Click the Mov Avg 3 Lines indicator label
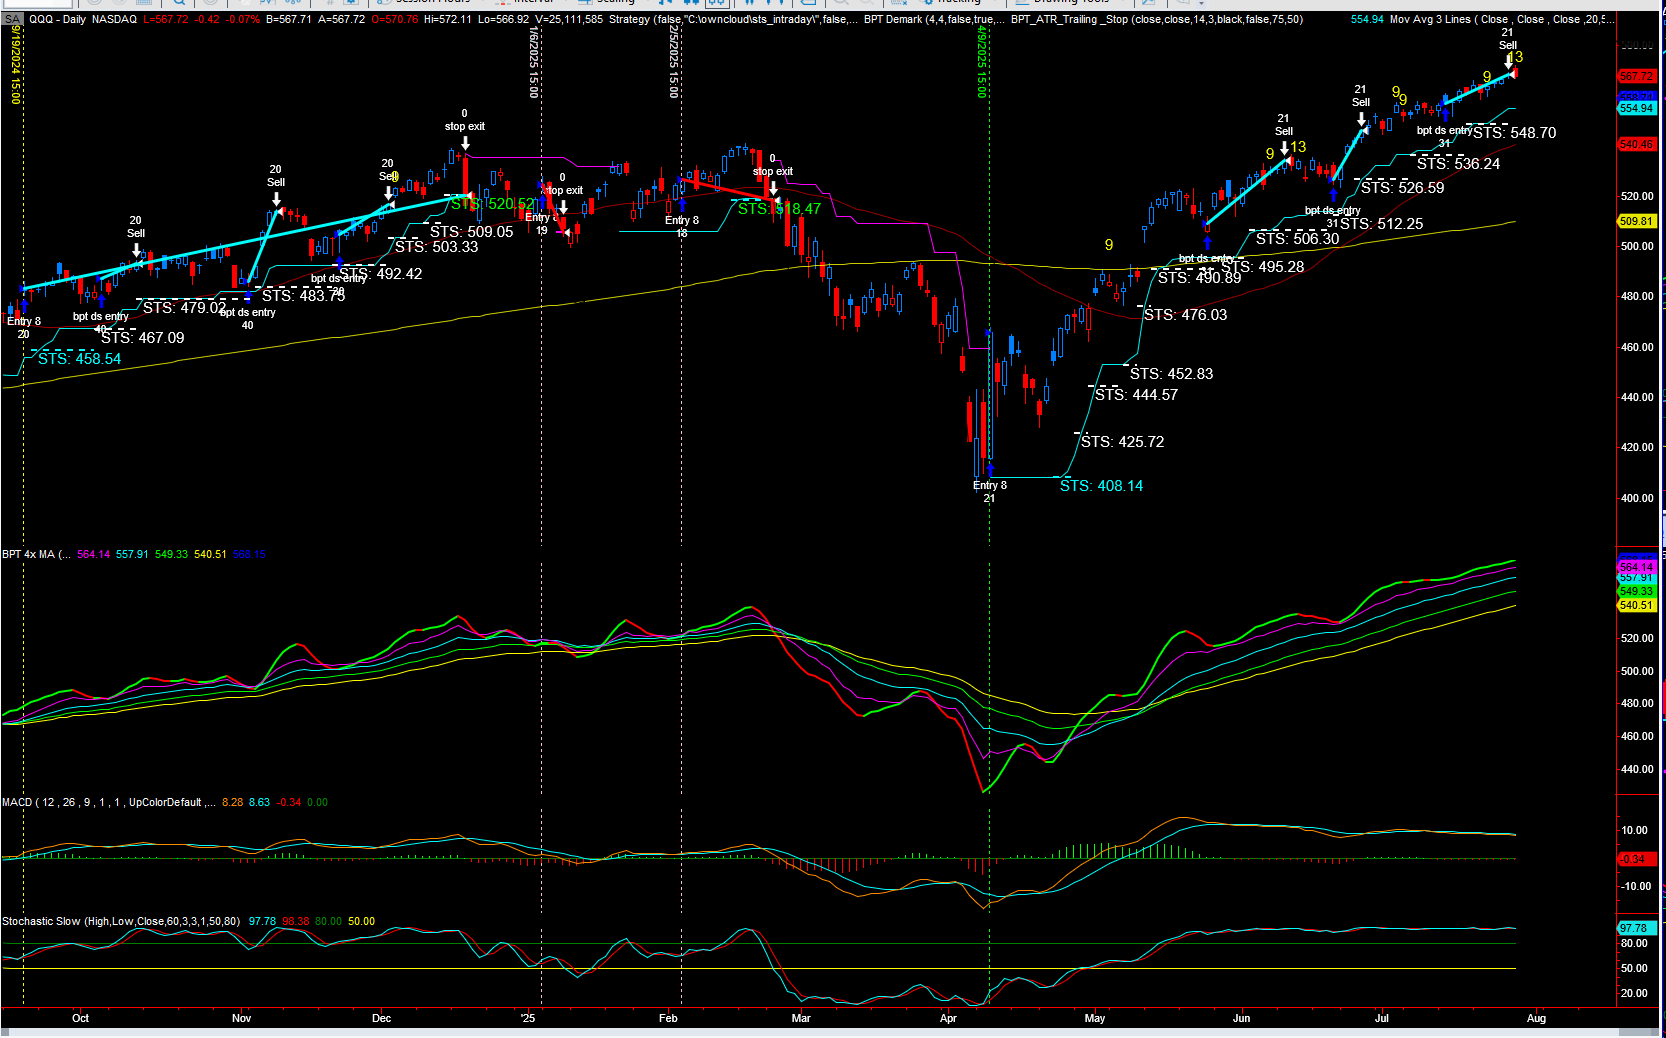 [1430, 19]
